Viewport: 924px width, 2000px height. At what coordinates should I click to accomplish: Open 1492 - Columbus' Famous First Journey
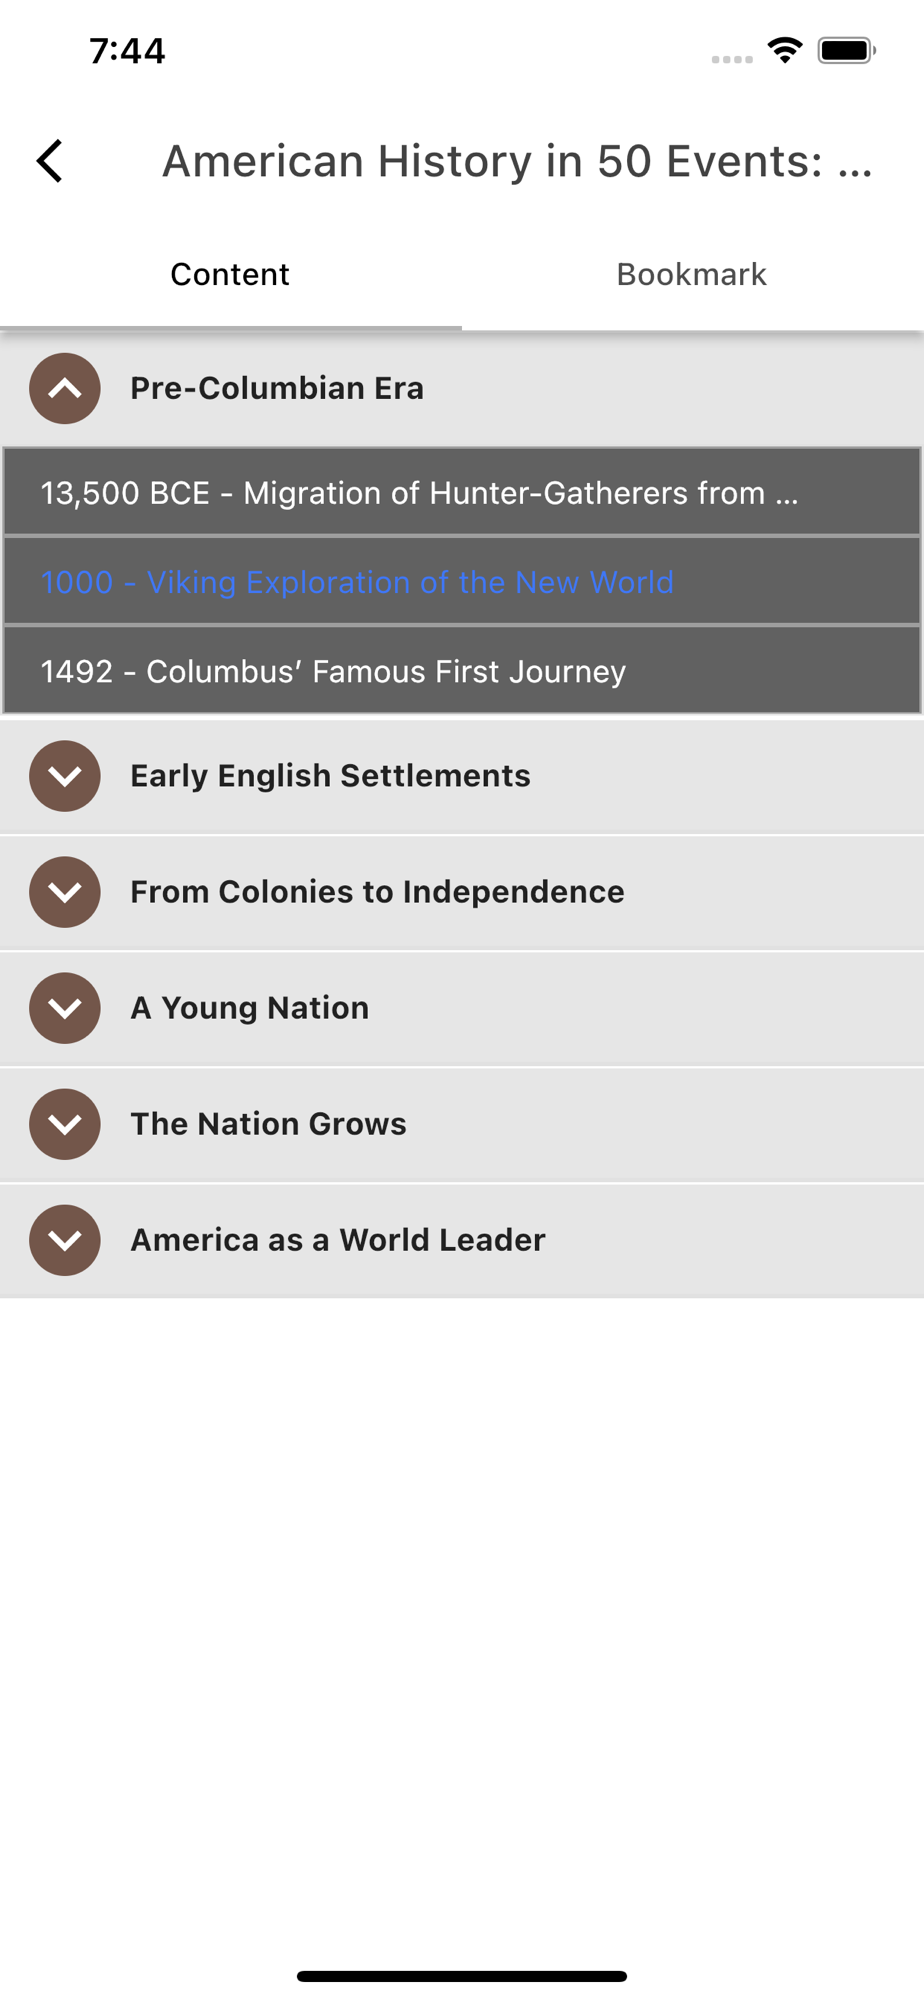coord(333,671)
